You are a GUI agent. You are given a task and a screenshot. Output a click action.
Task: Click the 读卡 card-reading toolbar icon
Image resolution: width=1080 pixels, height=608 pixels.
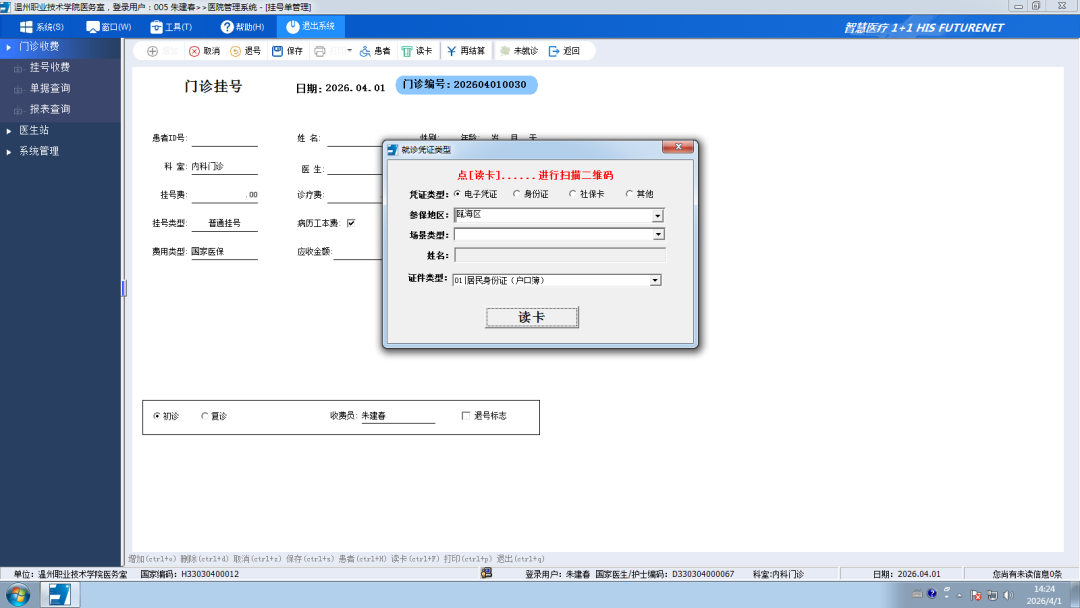pyautogui.click(x=415, y=50)
